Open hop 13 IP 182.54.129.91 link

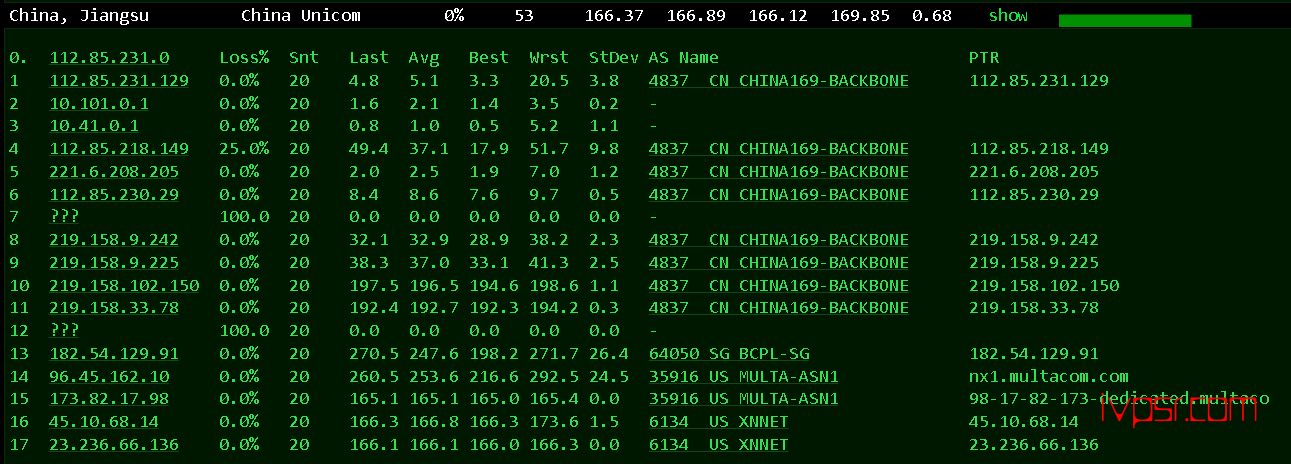[x=114, y=353]
